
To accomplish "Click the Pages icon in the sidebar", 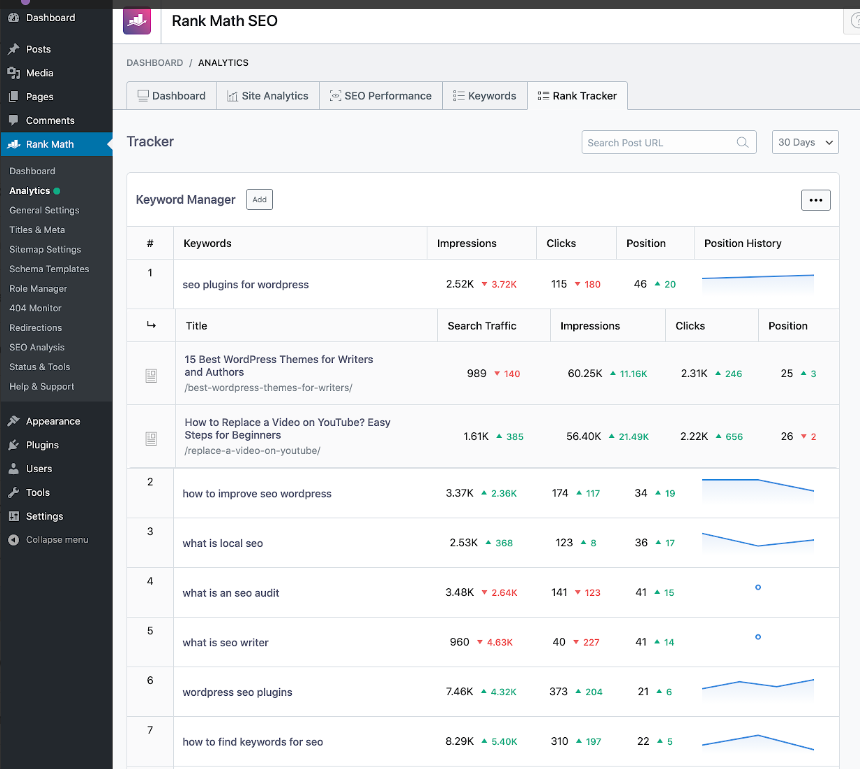I will (14, 97).
